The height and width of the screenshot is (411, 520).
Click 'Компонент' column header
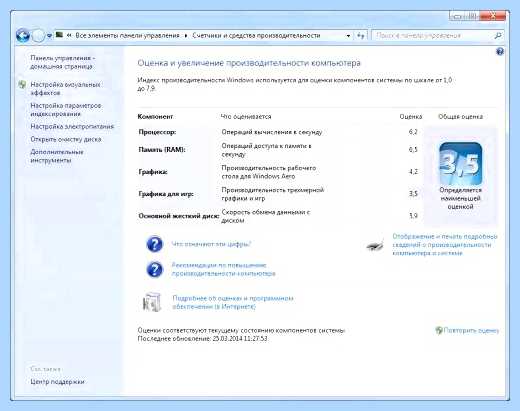[155, 116]
